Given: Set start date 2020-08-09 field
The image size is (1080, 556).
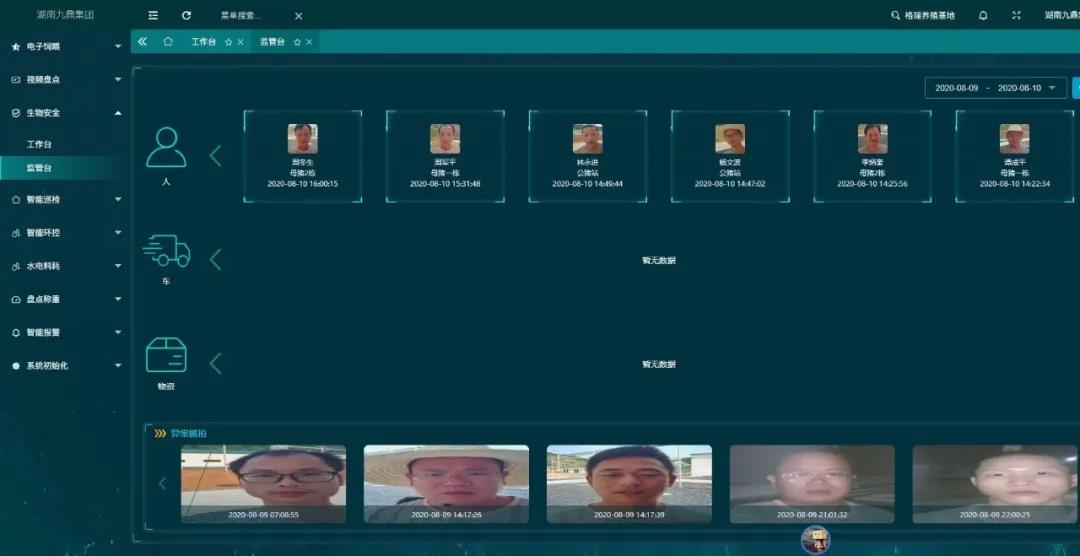Looking at the screenshot, I should [x=956, y=88].
